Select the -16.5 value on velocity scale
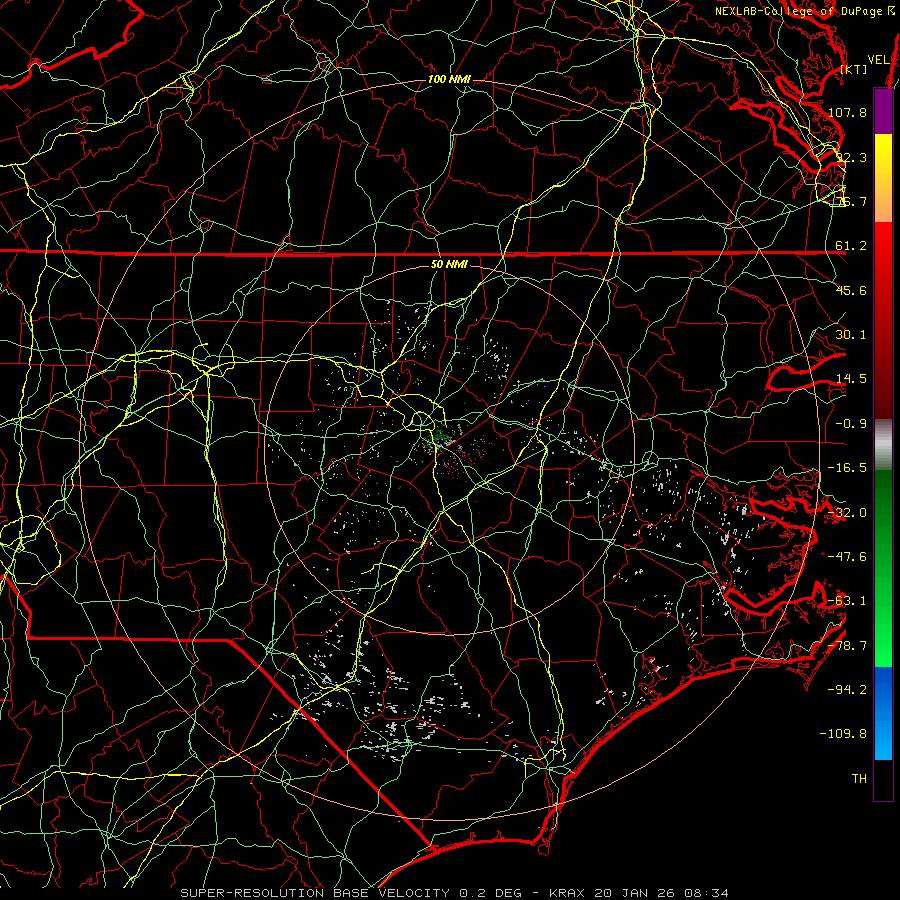 [x=848, y=468]
